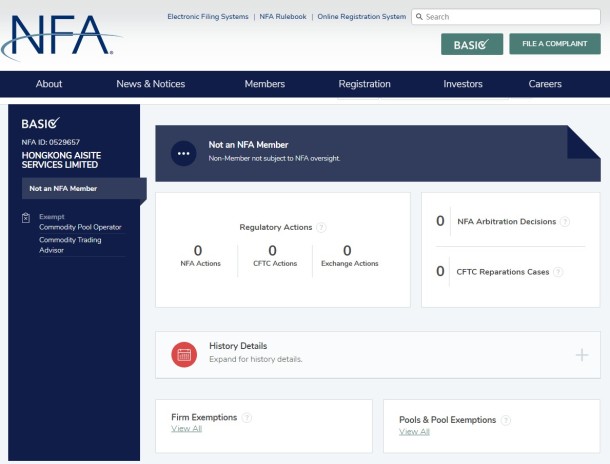The width and height of the screenshot is (610, 464).
Task: Click the Pools & Pool Exemptions heading
Action: (x=447, y=420)
